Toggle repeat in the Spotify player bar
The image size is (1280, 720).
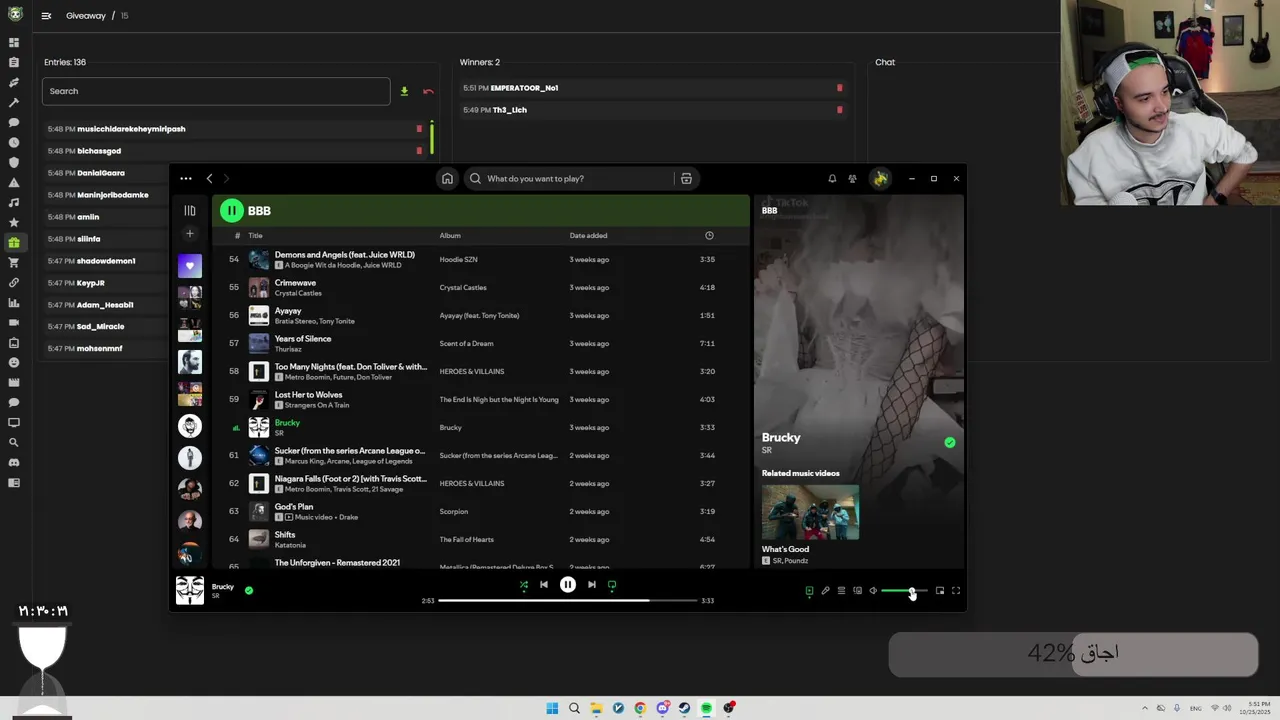pyautogui.click(x=612, y=585)
